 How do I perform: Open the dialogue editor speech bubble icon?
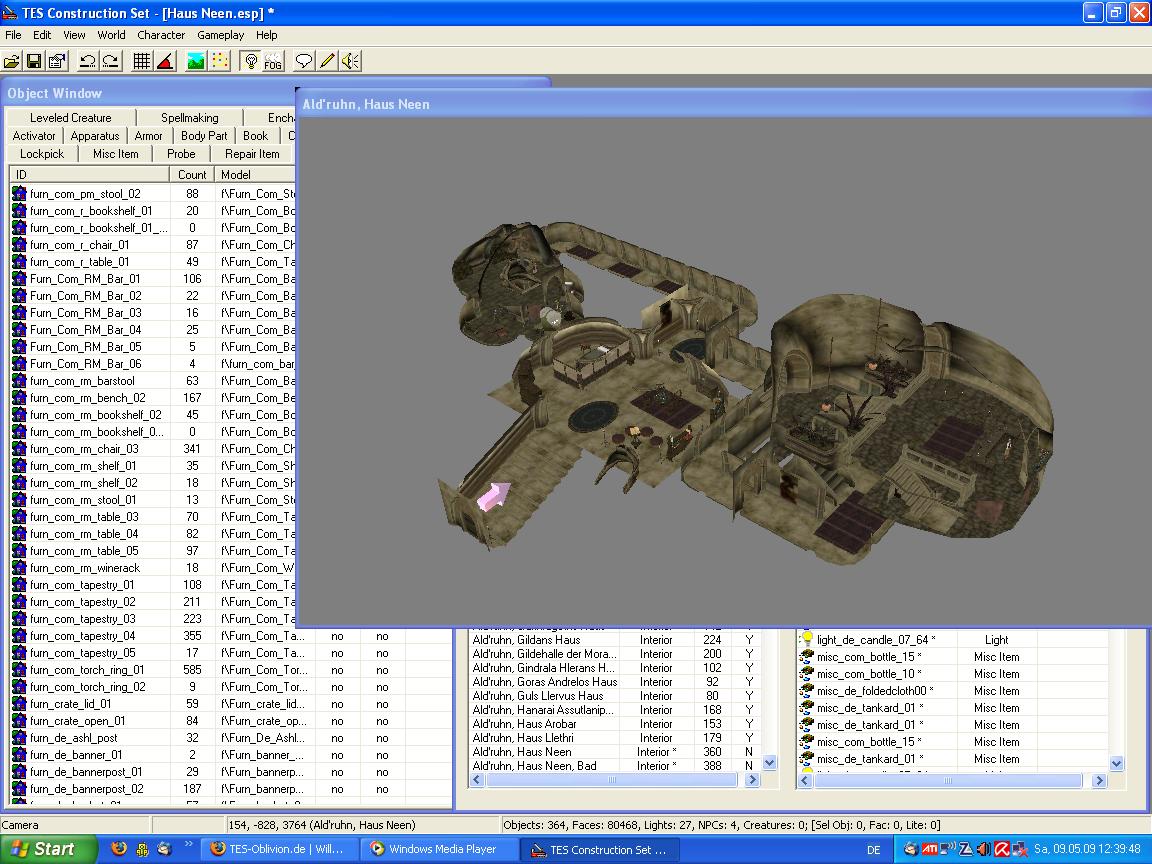coord(304,61)
